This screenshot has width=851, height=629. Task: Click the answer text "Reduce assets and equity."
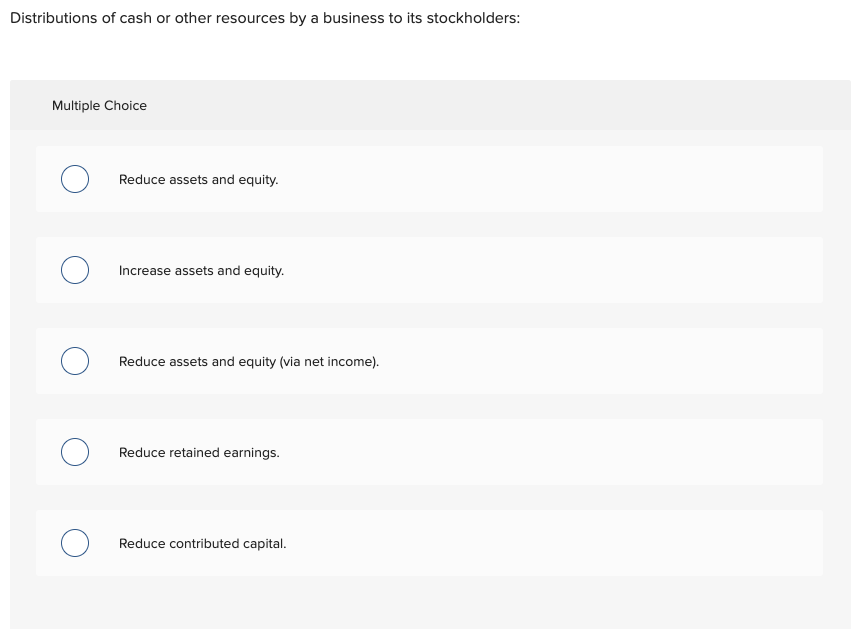[x=198, y=180]
